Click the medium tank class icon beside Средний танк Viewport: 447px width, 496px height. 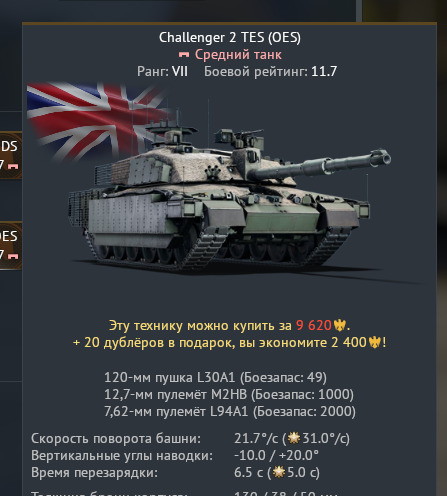tap(184, 55)
